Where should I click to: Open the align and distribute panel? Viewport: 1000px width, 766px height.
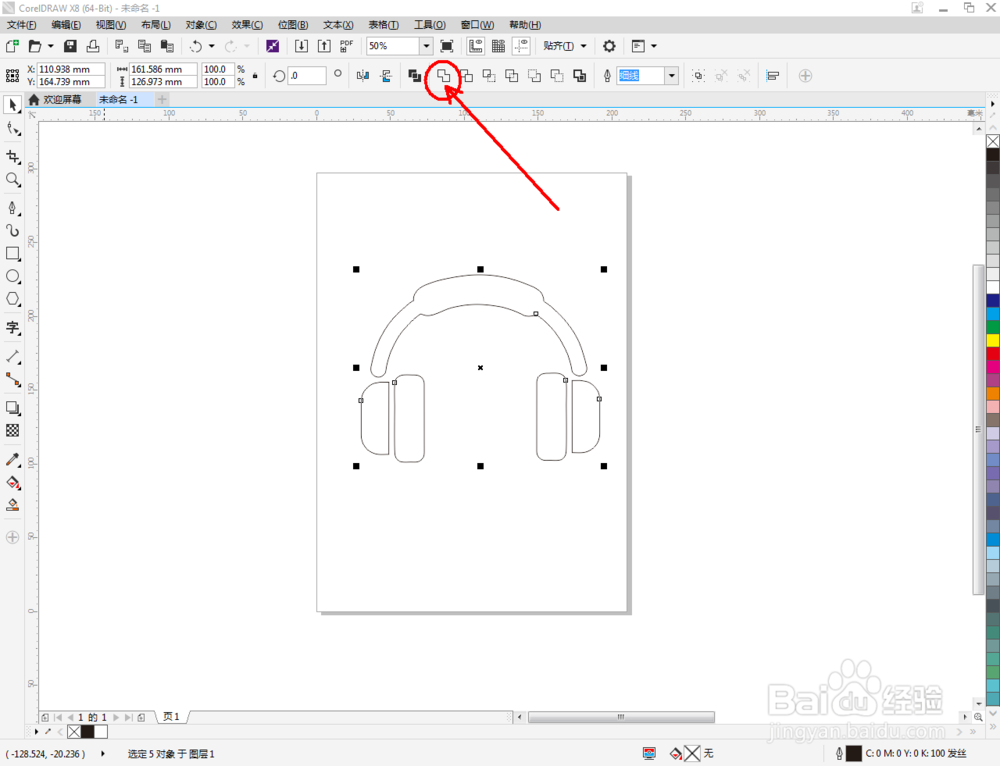point(772,76)
